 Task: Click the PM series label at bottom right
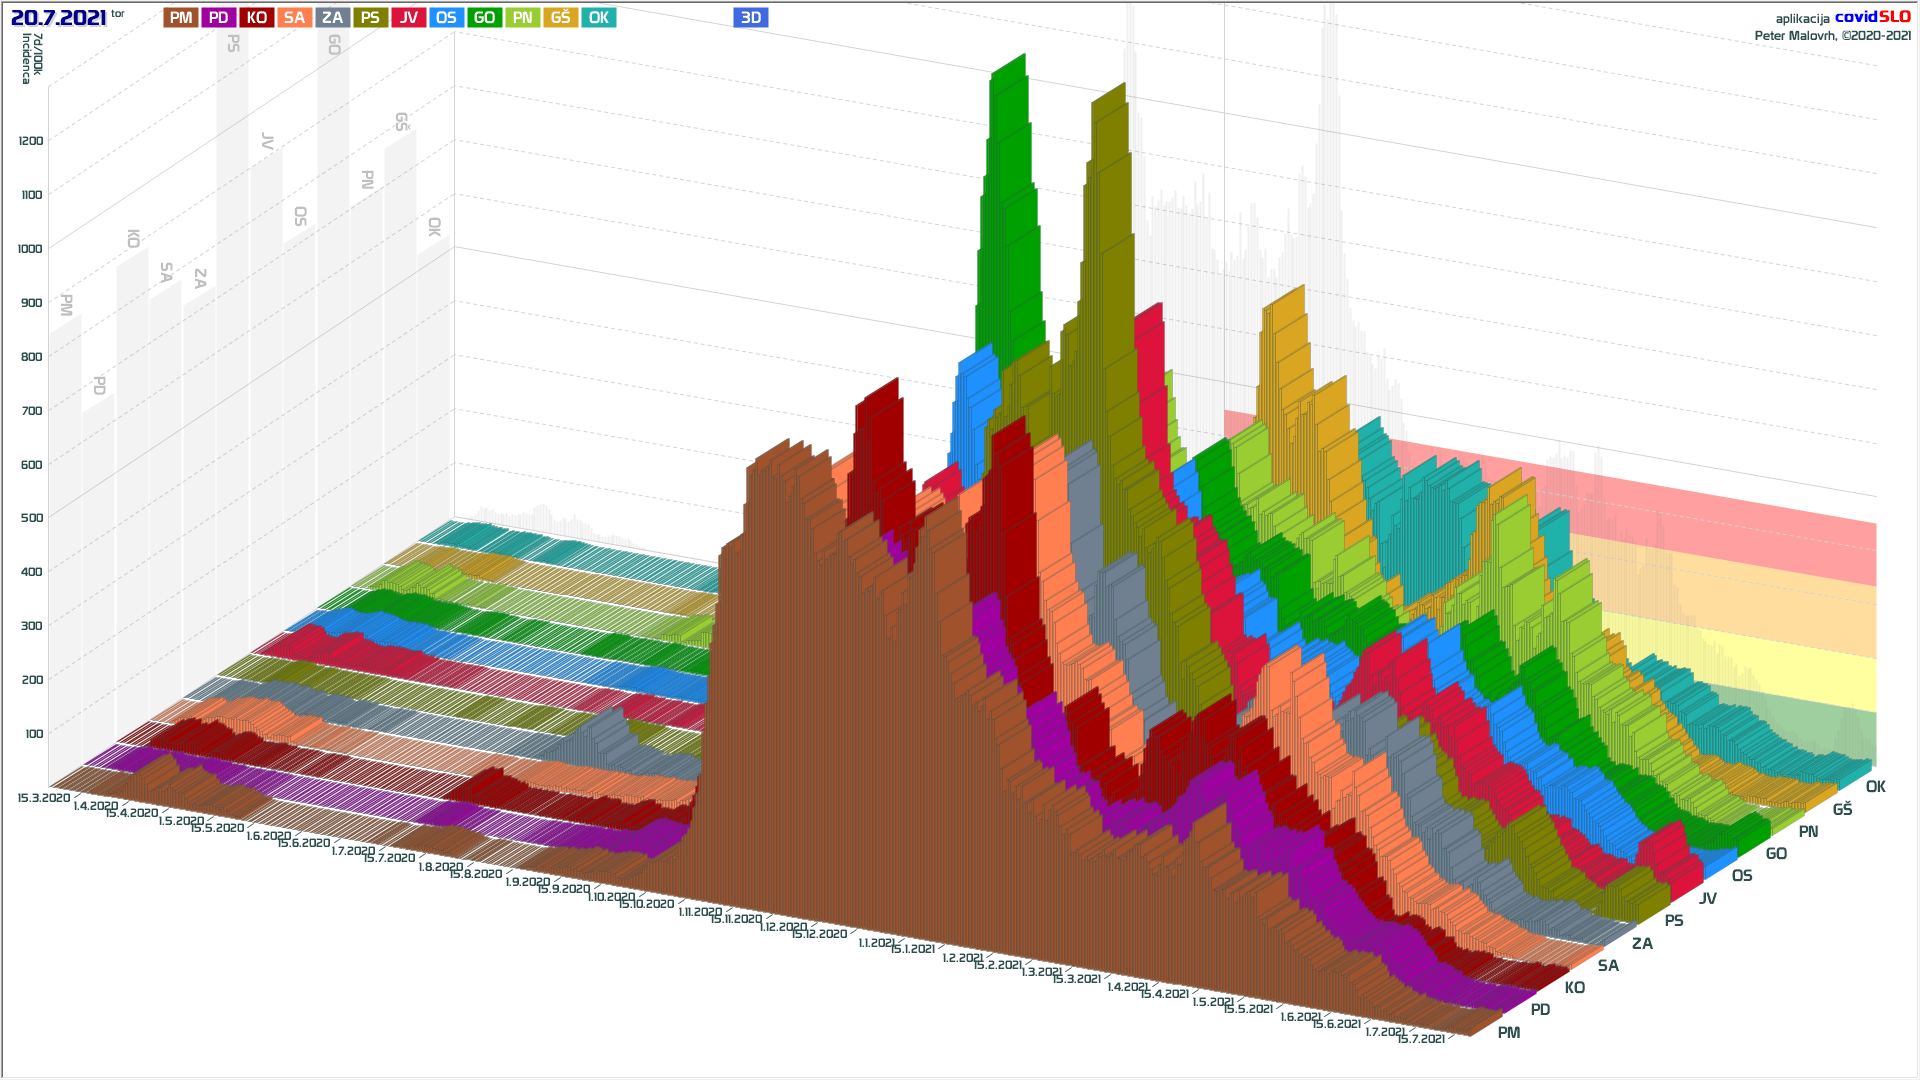pyautogui.click(x=1509, y=1033)
